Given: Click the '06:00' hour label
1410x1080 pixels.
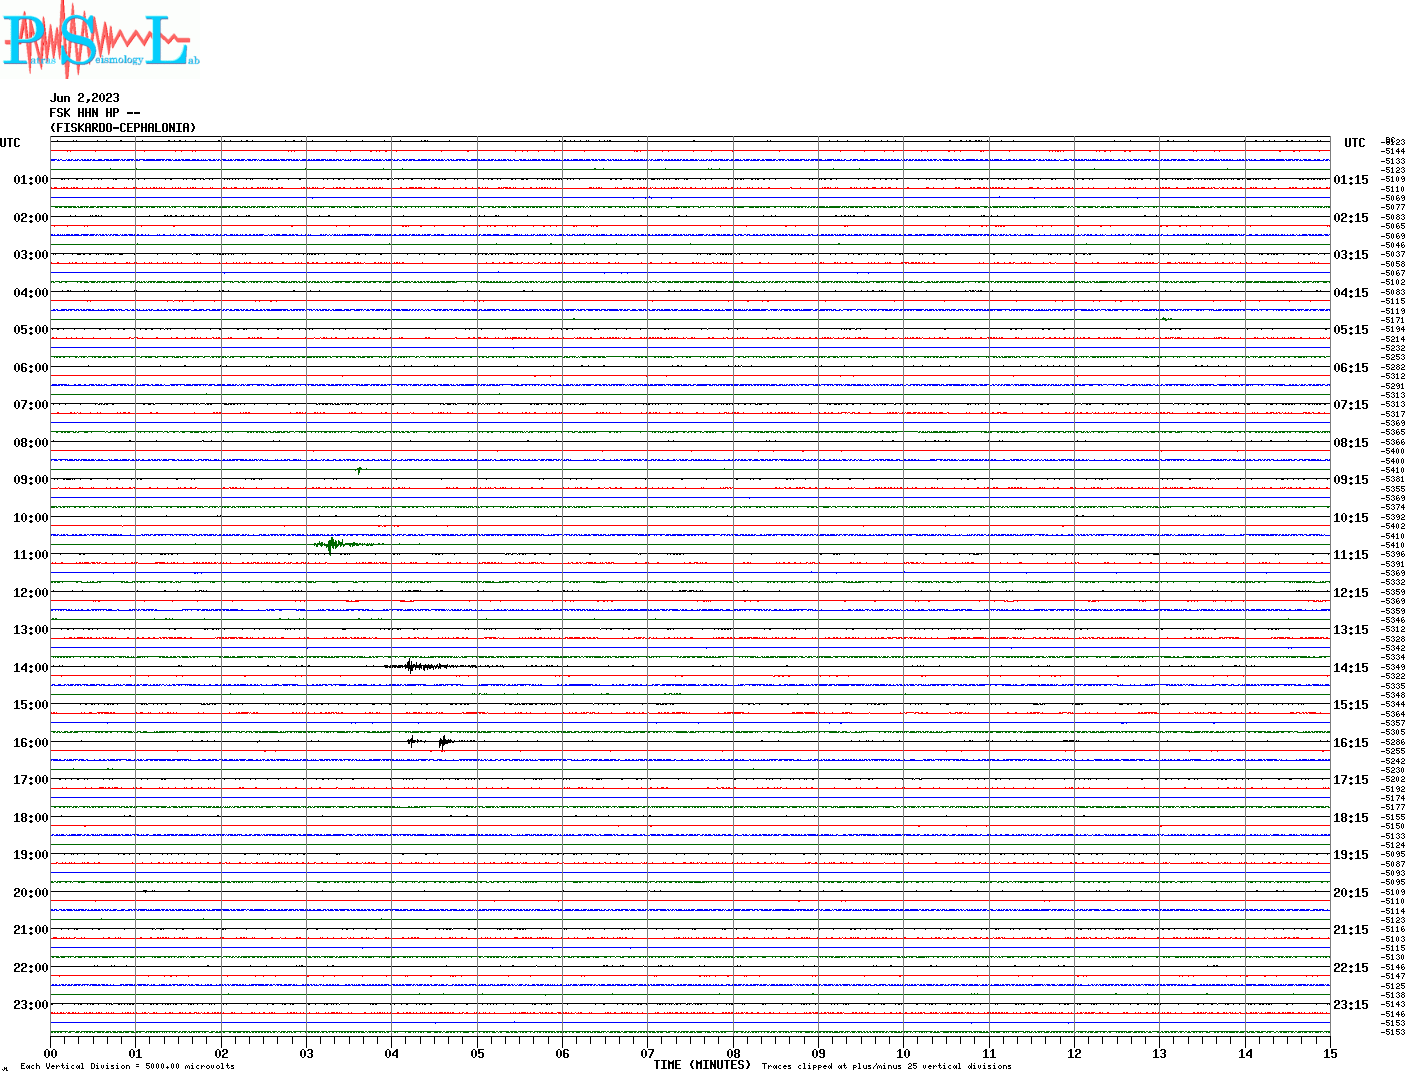Looking at the screenshot, I should tap(31, 368).
